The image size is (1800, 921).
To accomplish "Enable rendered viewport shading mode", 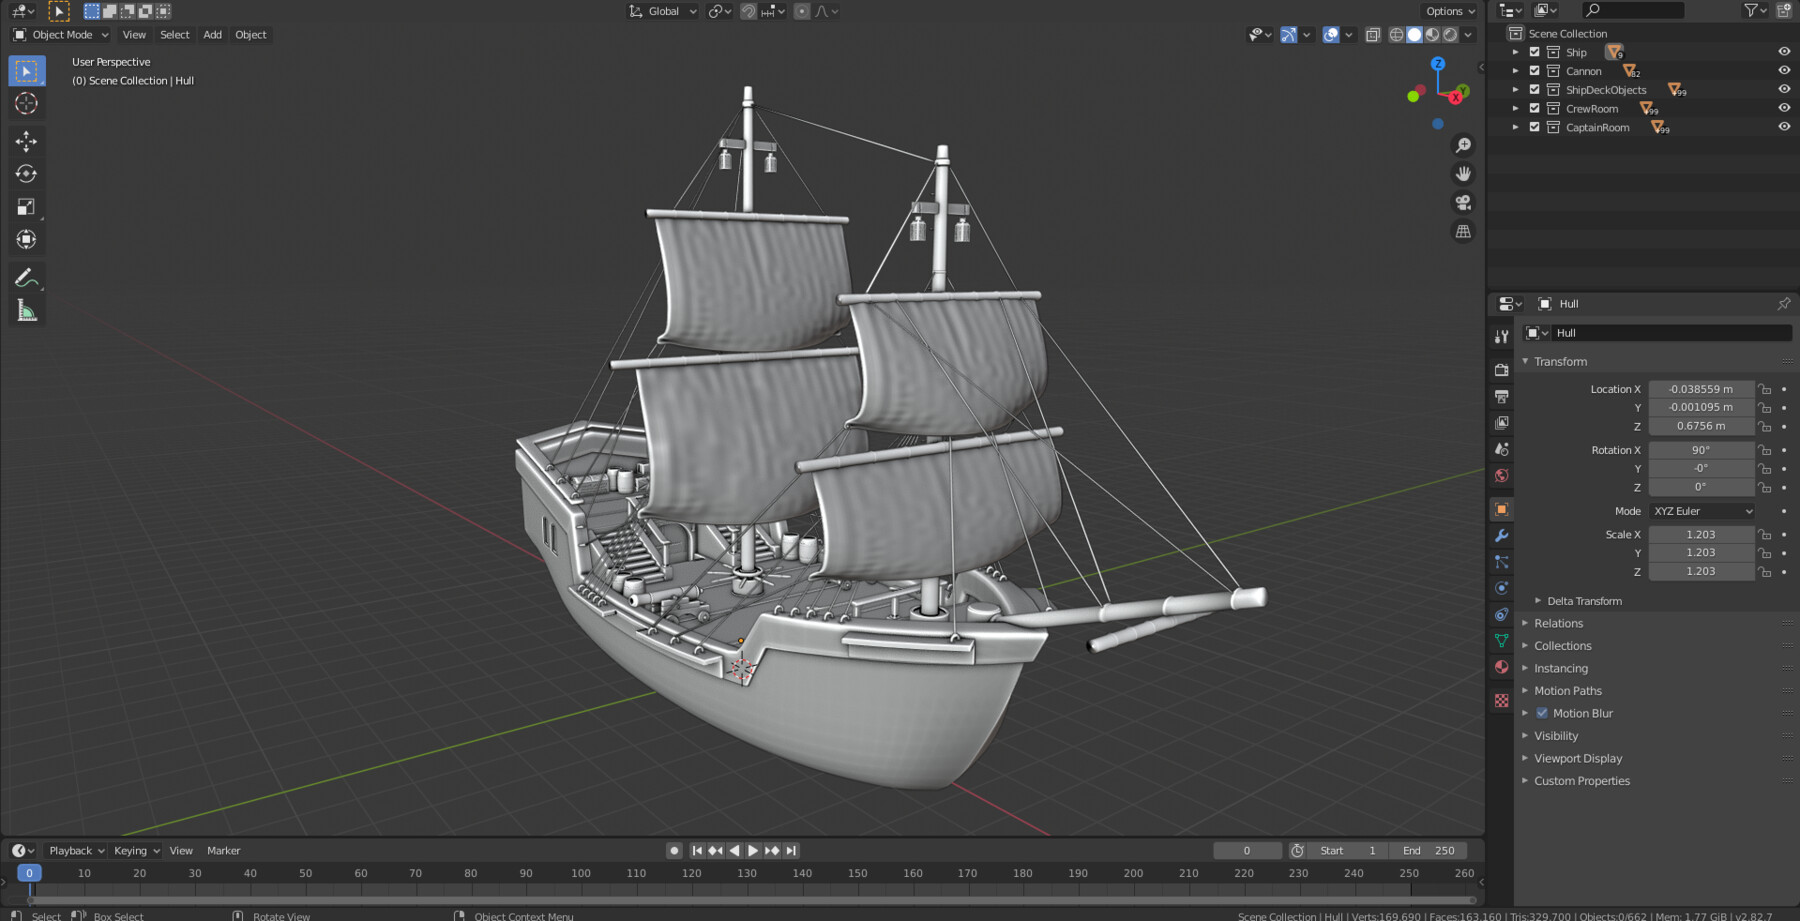I will click(1449, 34).
